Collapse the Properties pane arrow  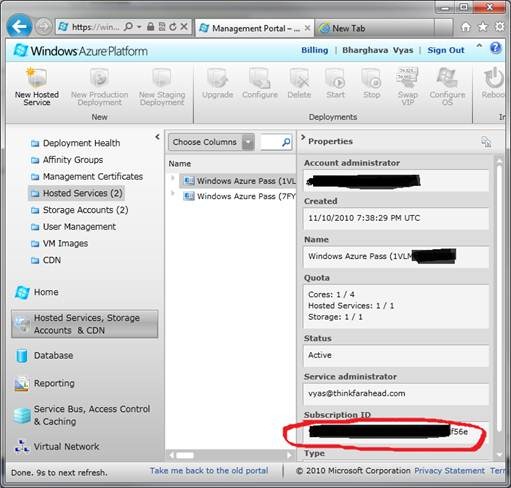click(303, 137)
